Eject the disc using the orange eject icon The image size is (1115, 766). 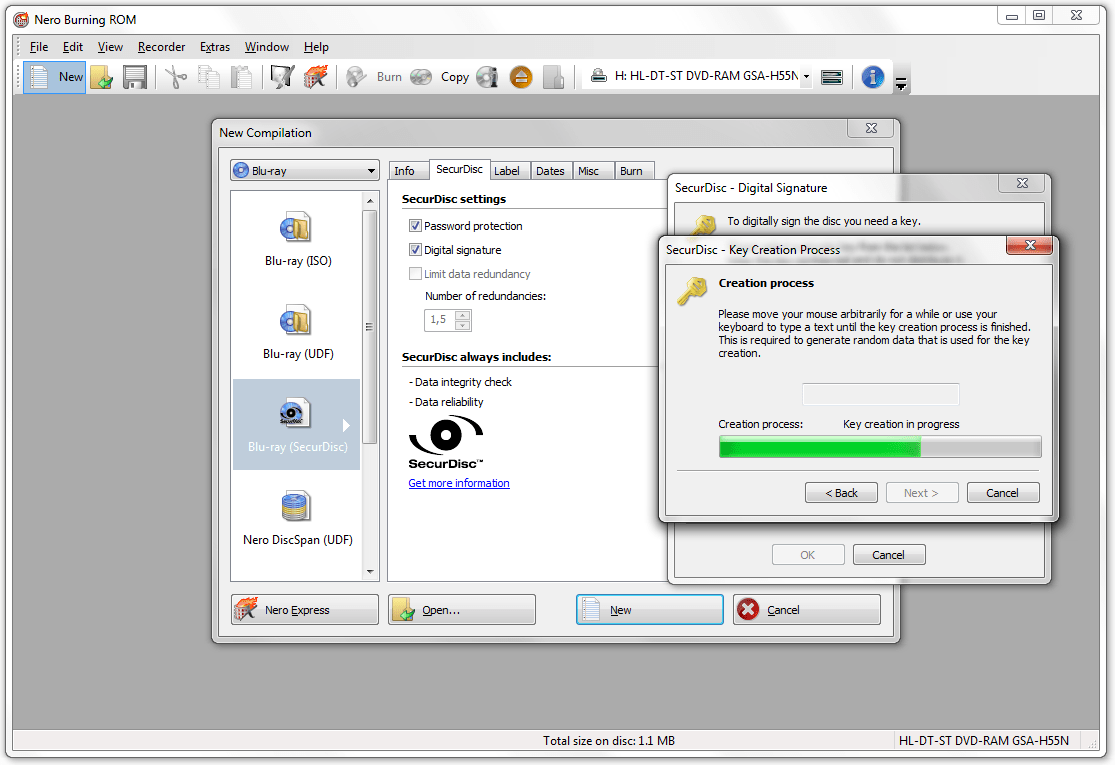coord(521,77)
